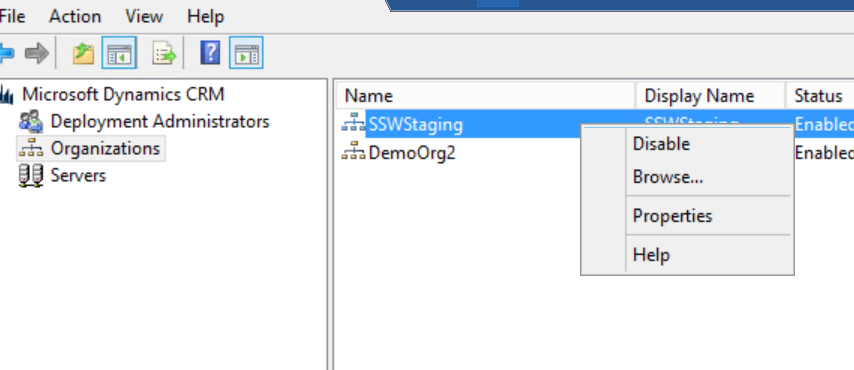Open Deployment Administrators tree node

pyautogui.click(x=160, y=121)
